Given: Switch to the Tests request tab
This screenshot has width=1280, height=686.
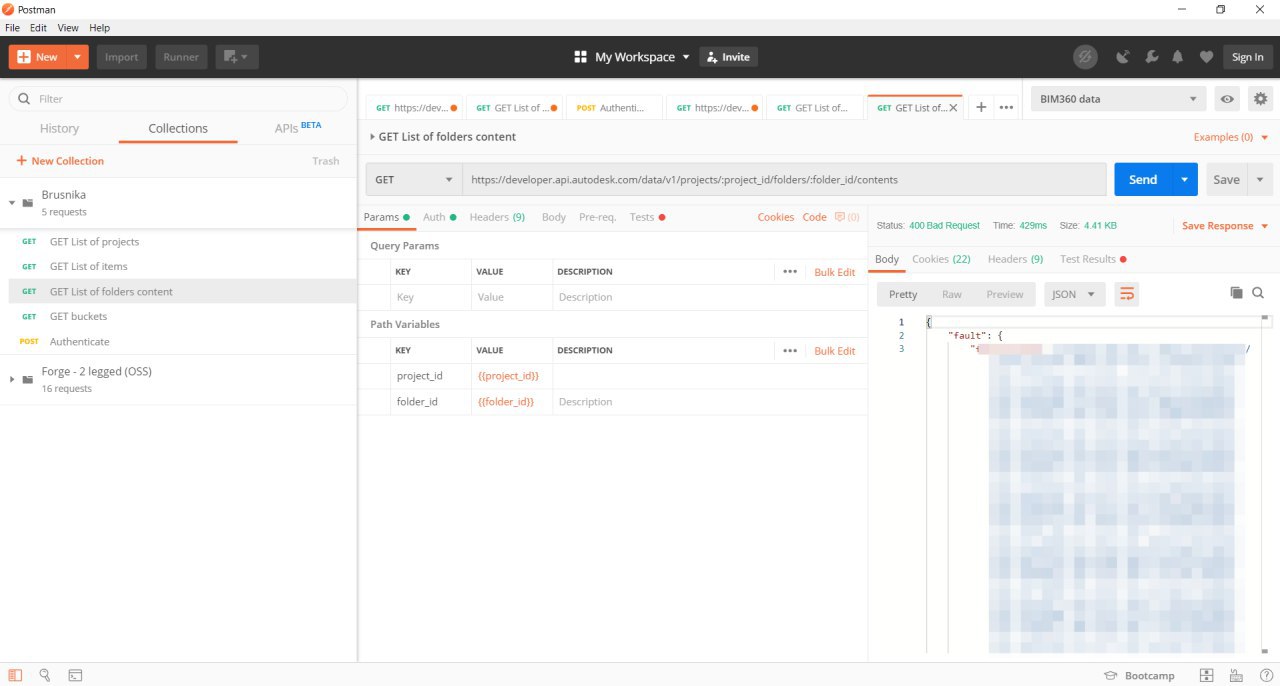Looking at the screenshot, I should click(x=647, y=217).
